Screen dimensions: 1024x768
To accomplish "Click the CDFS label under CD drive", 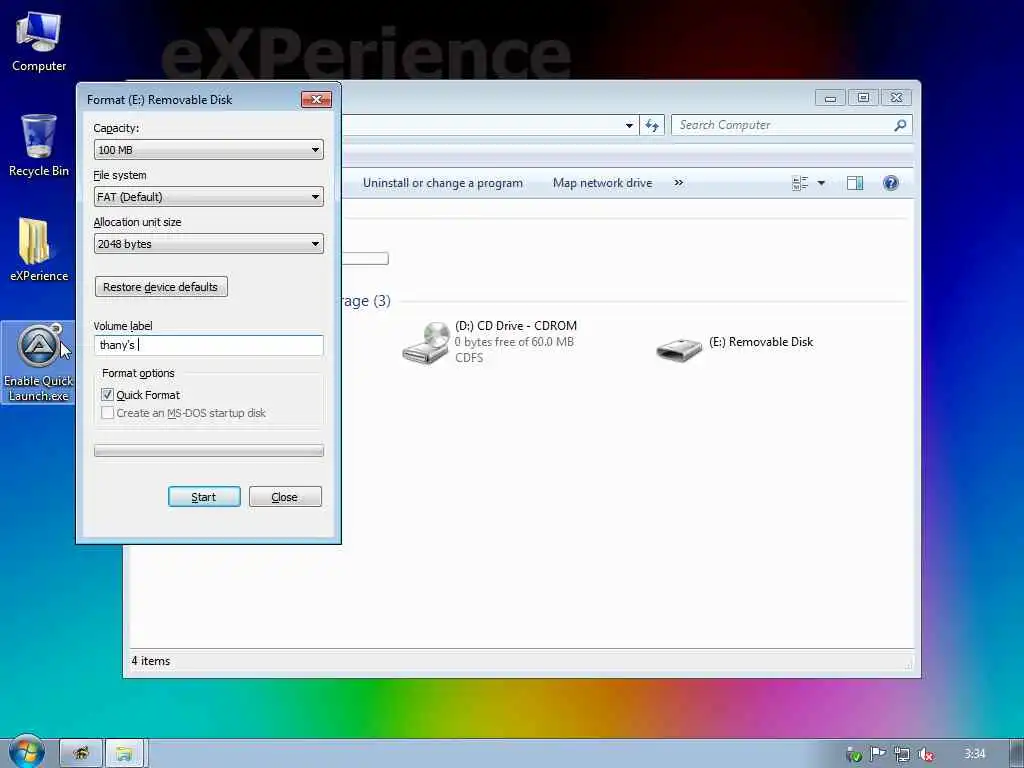I will (469, 358).
